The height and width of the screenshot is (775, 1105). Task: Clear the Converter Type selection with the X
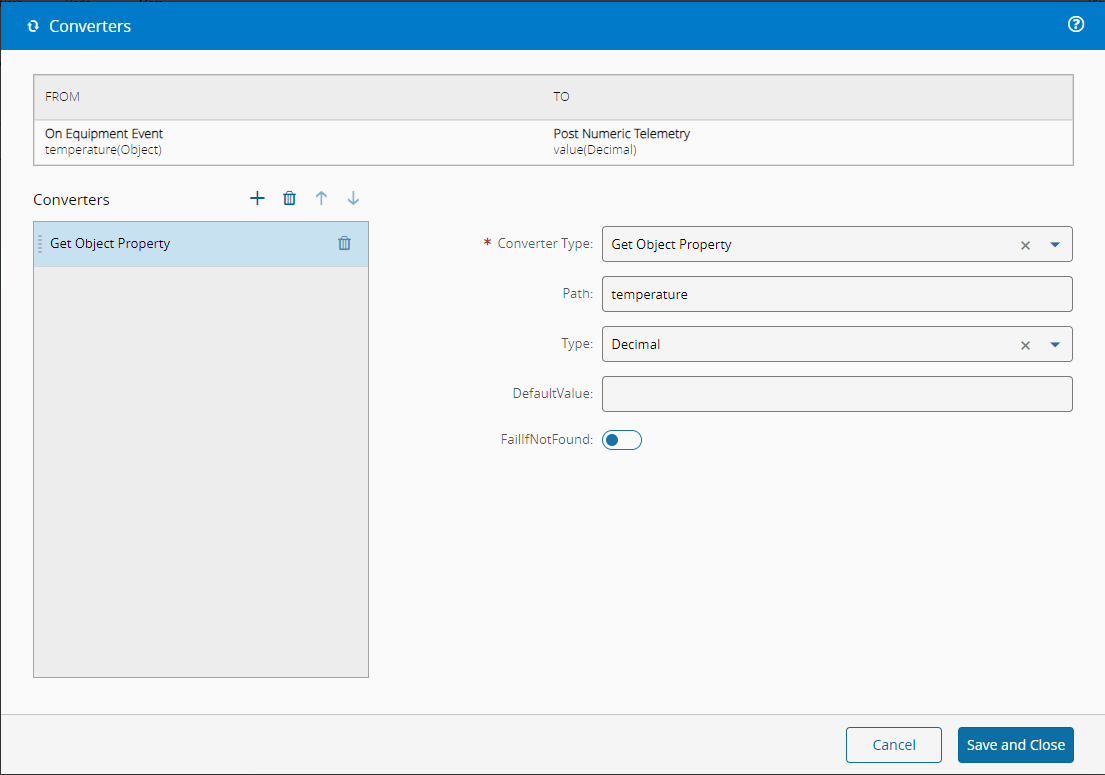click(1025, 245)
